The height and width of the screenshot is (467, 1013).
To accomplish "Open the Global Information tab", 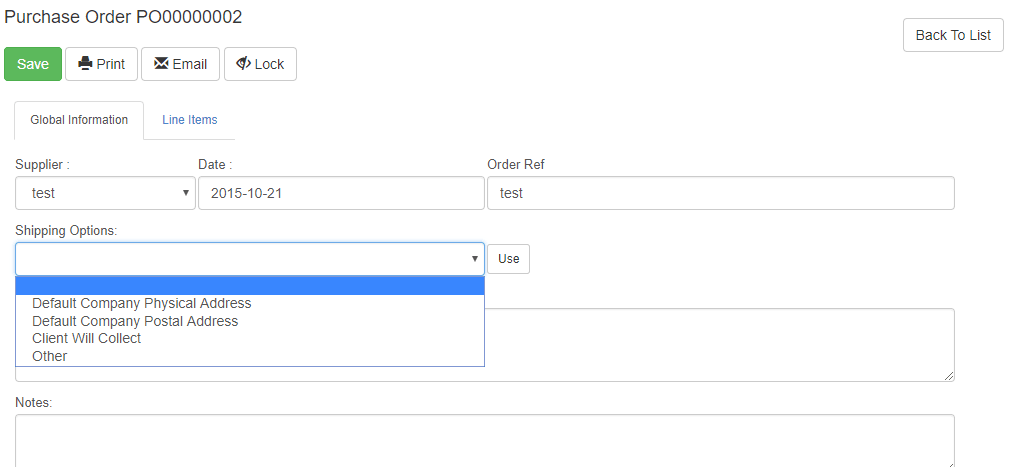I will (79, 120).
